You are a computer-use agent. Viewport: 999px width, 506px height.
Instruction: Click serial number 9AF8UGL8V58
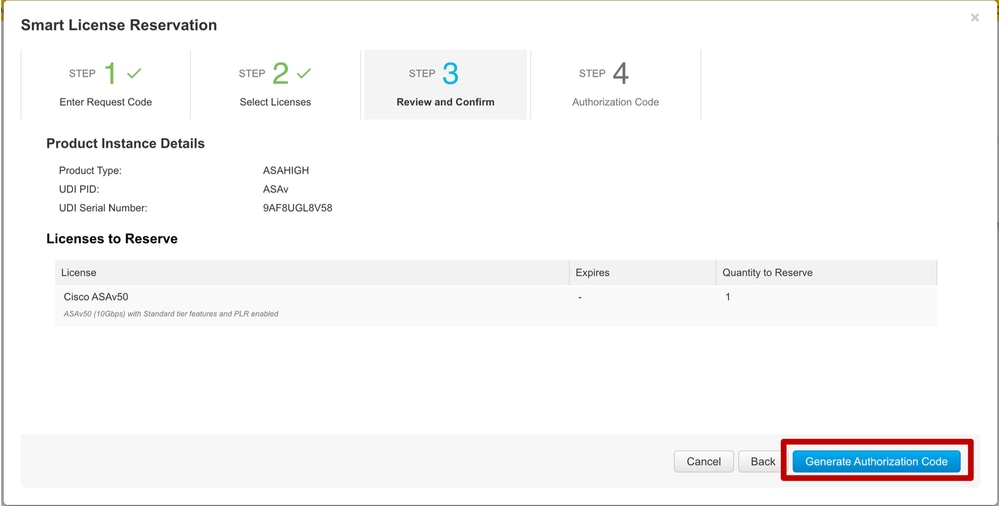[298, 208]
